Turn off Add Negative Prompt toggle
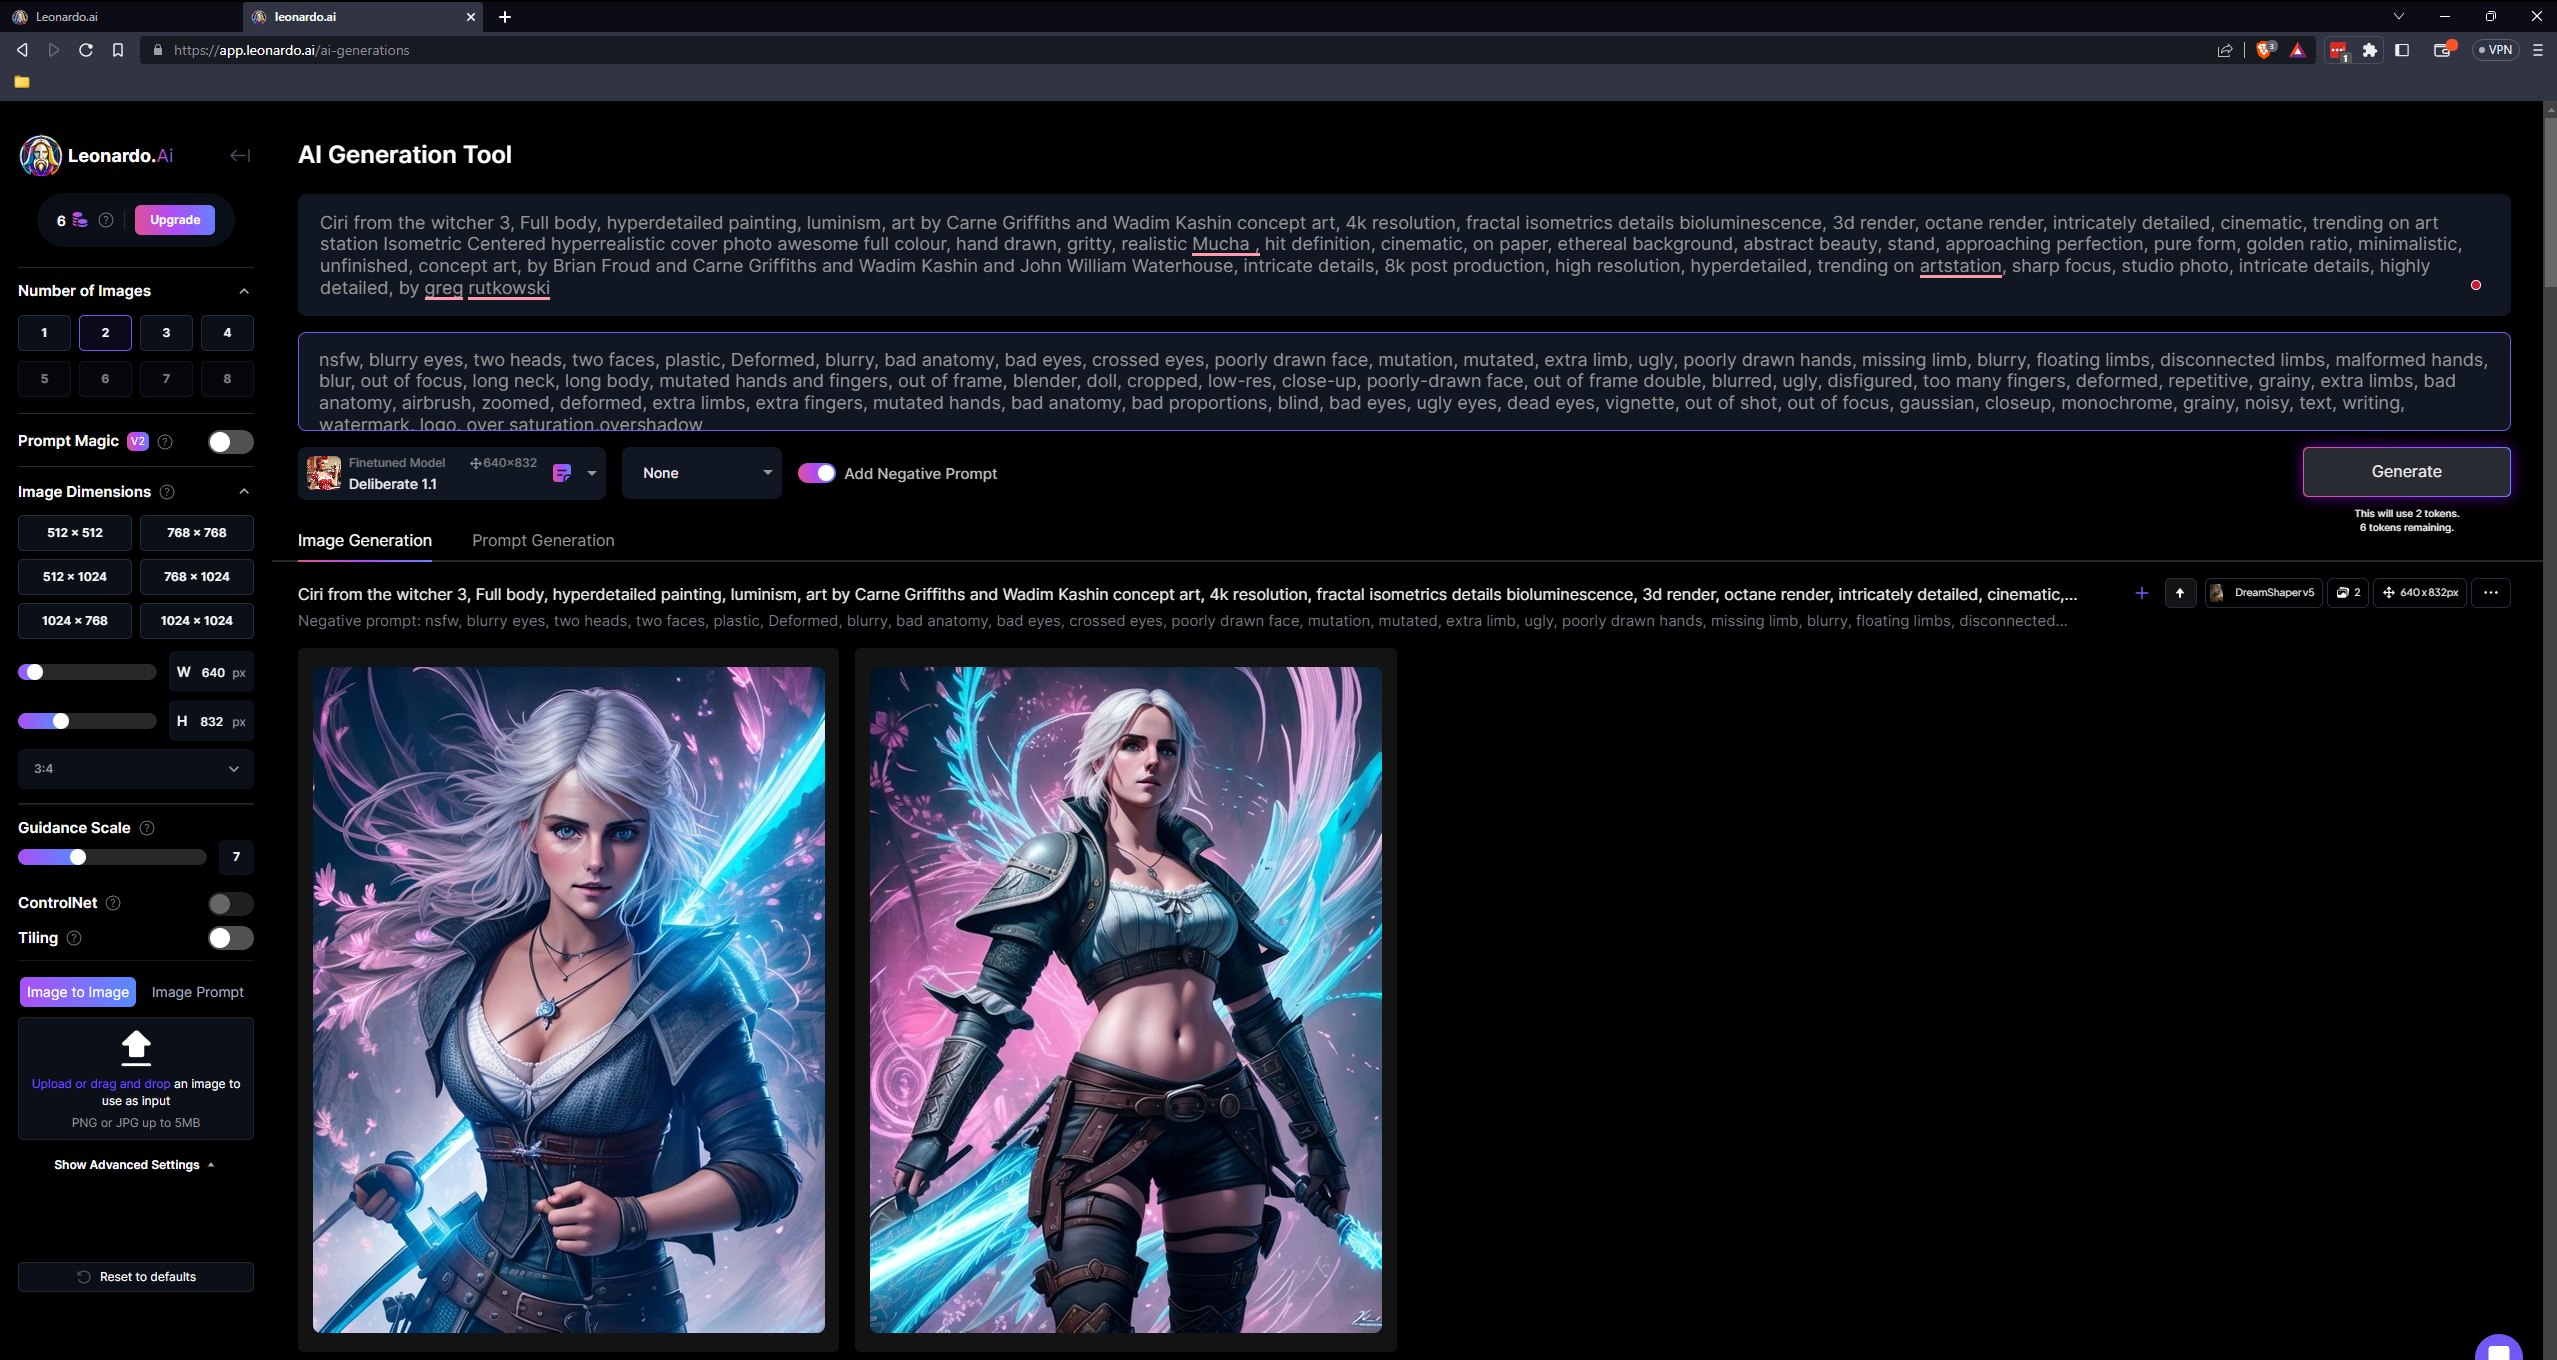The image size is (2557, 1360). pos(816,473)
